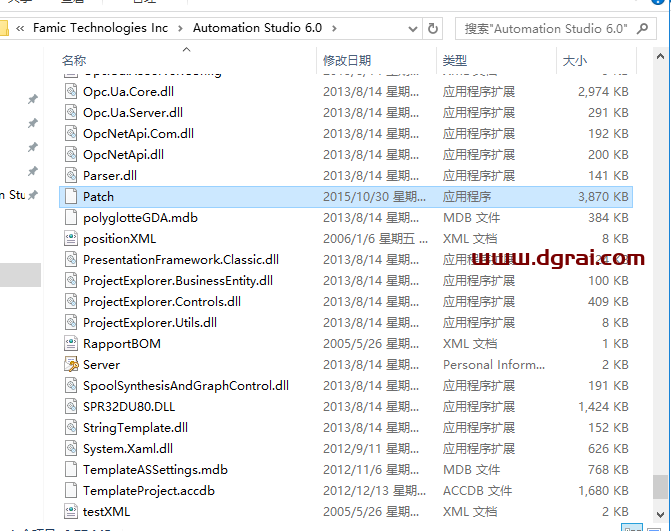The image size is (671, 531).
Task: Select StringTemplate.dll file name
Action: (135, 428)
